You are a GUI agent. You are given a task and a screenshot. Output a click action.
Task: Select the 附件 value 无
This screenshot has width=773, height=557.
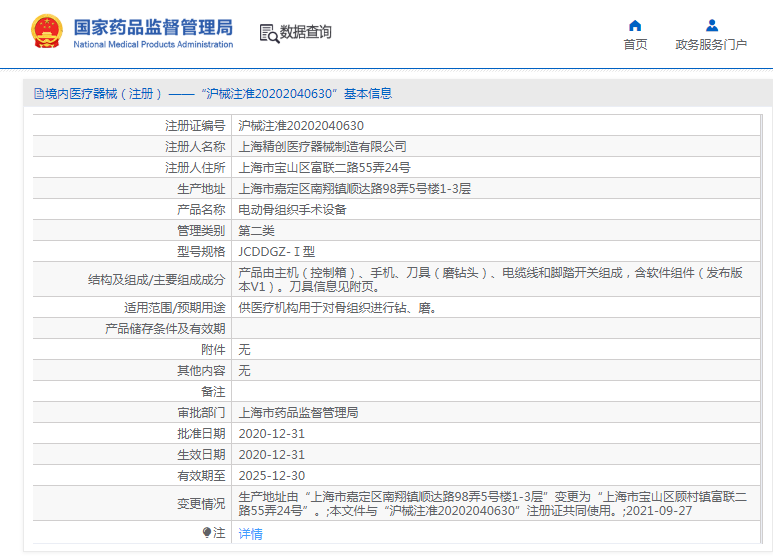click(245, 350)
